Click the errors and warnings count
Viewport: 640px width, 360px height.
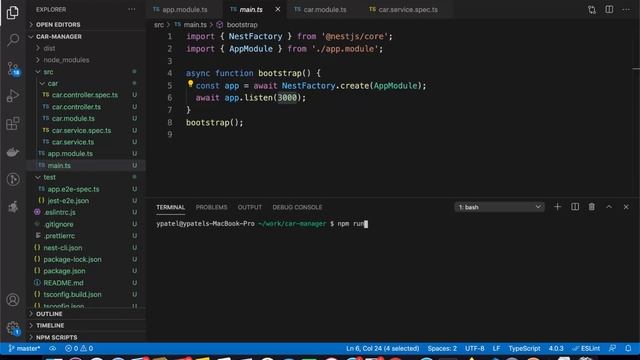tap(79, 349)
